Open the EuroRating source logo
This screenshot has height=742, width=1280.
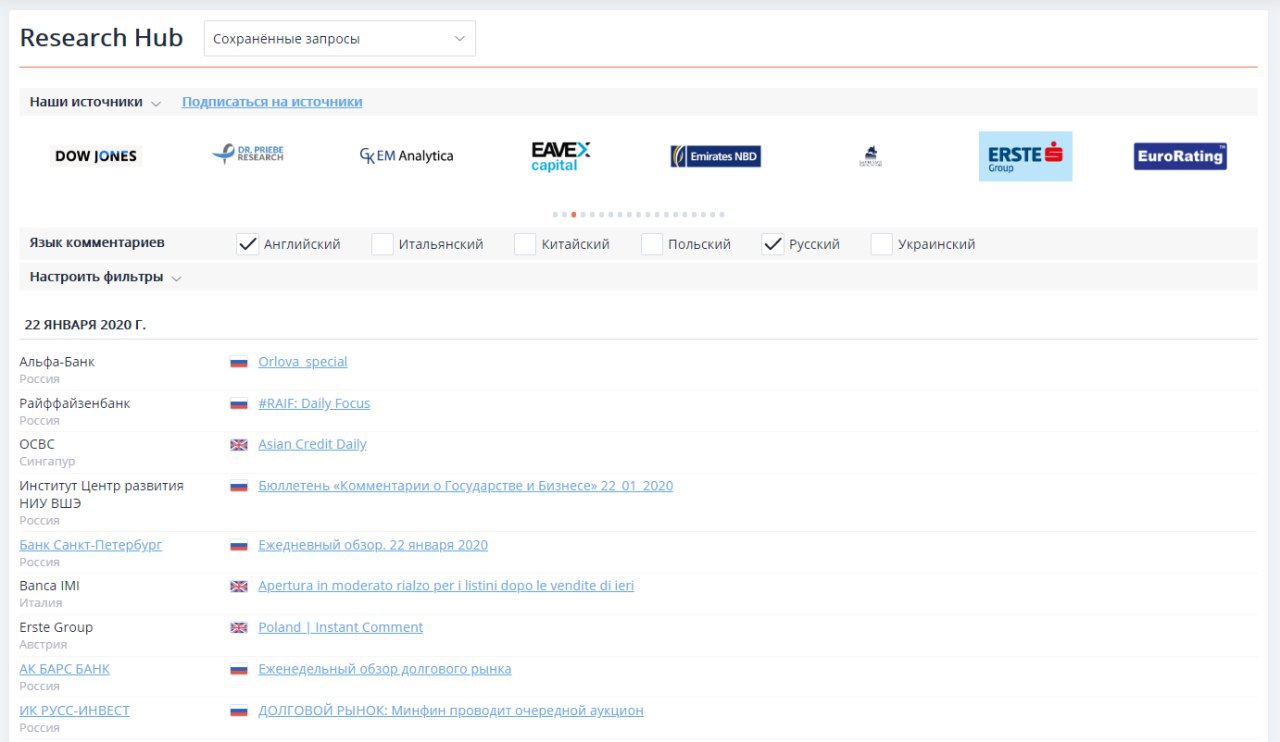pos(1180,156)
